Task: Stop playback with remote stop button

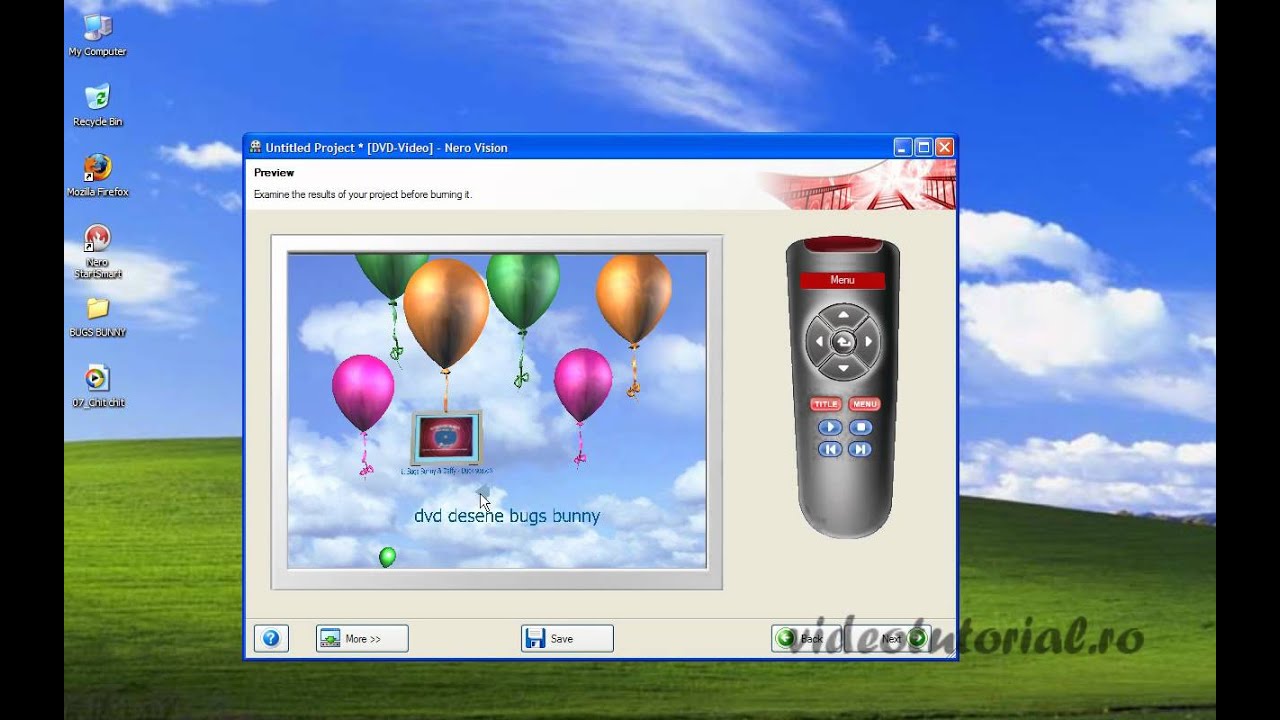Action: coord(860,427)
